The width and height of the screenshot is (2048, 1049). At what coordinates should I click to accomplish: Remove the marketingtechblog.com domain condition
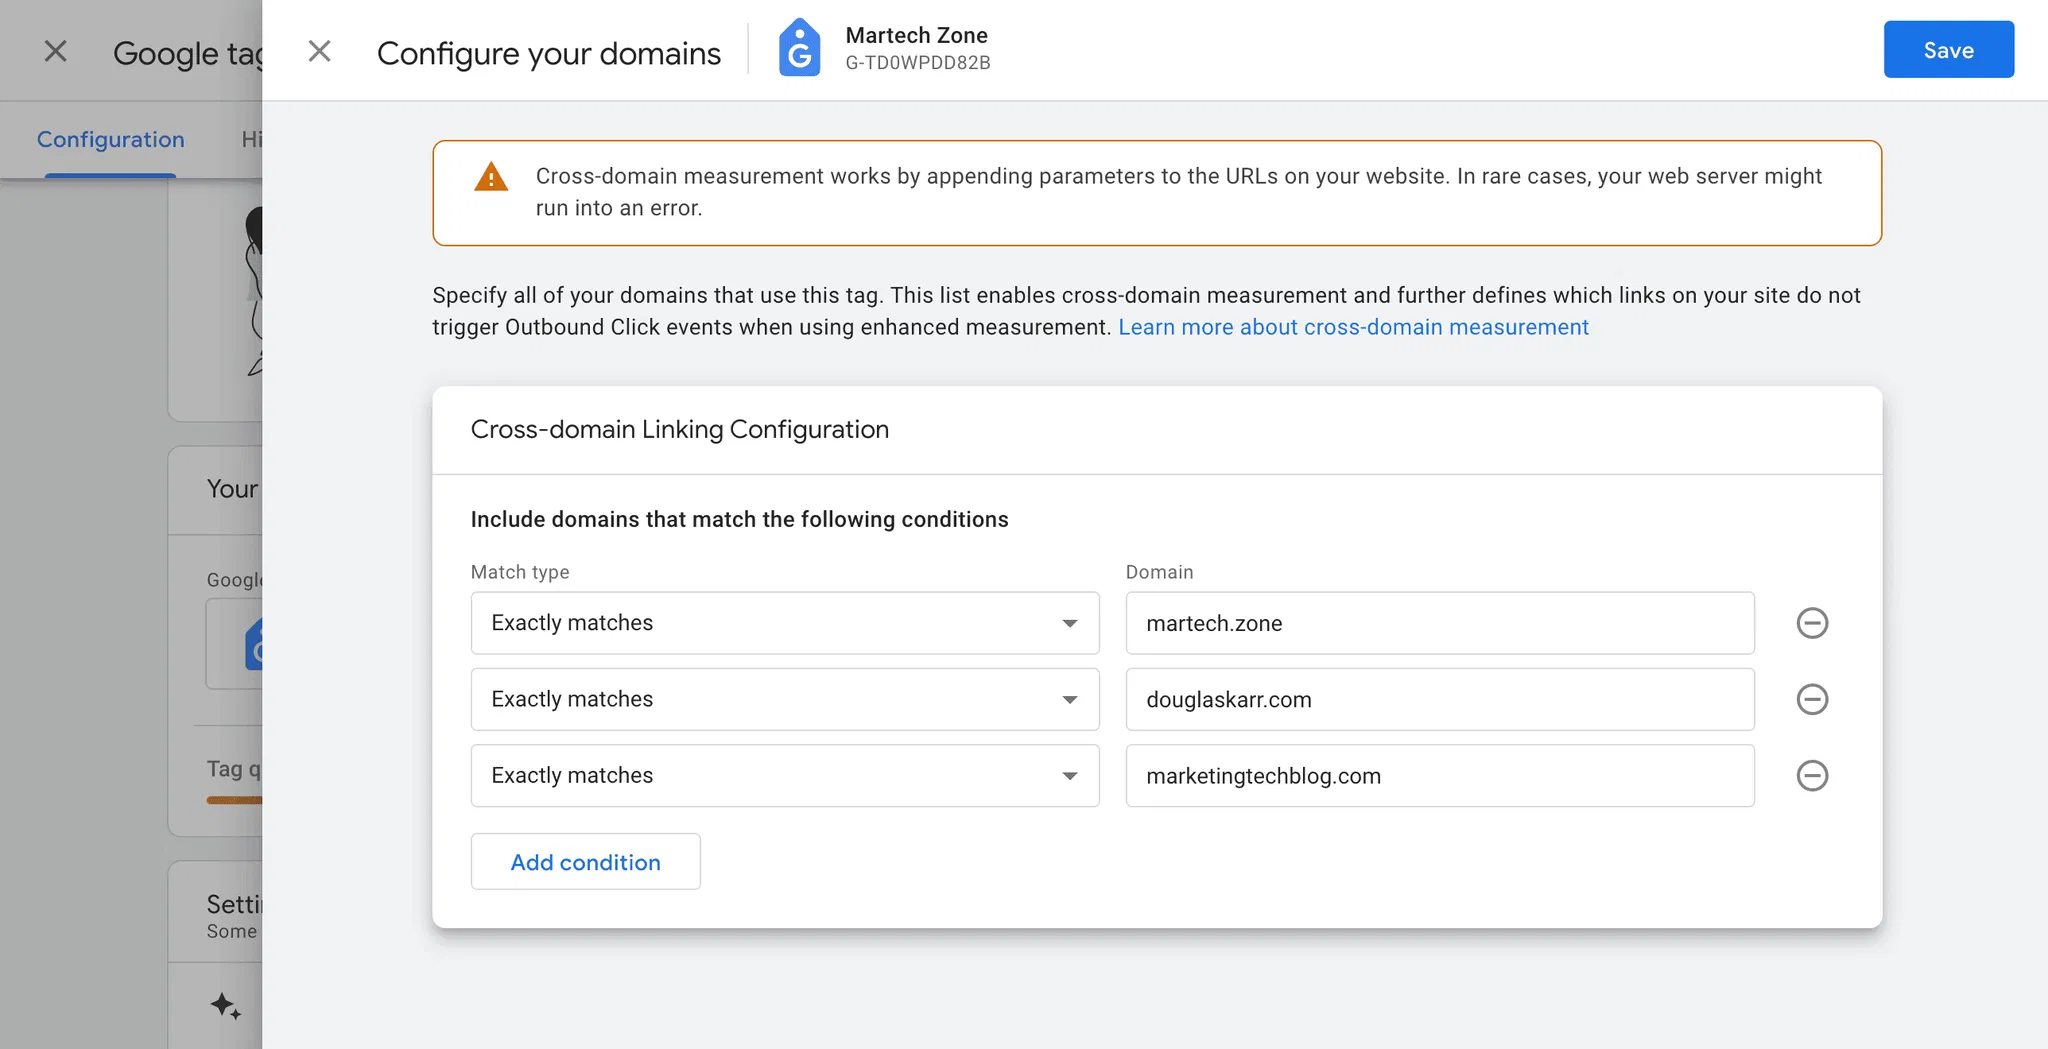pyautogui.click(x=1811, y=775)
